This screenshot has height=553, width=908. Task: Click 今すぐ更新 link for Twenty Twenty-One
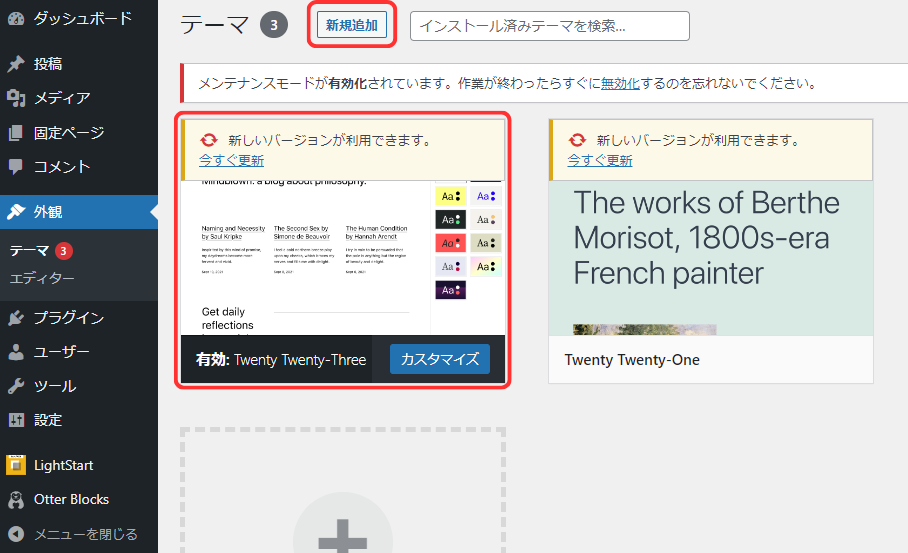pos(600,160)
